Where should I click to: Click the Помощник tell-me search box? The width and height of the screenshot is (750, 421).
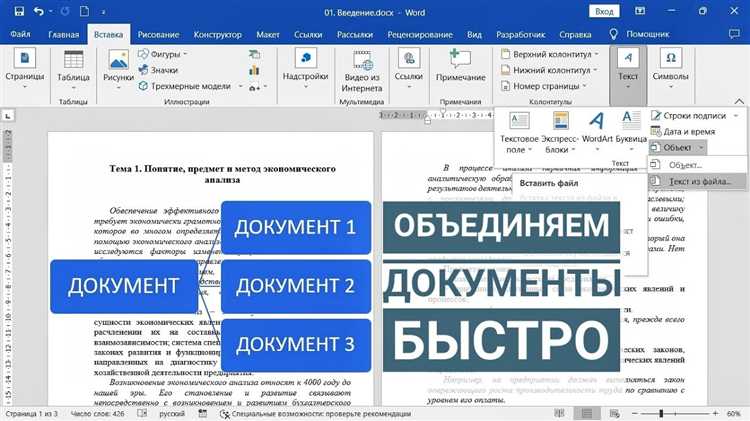(x=640, y=34)
